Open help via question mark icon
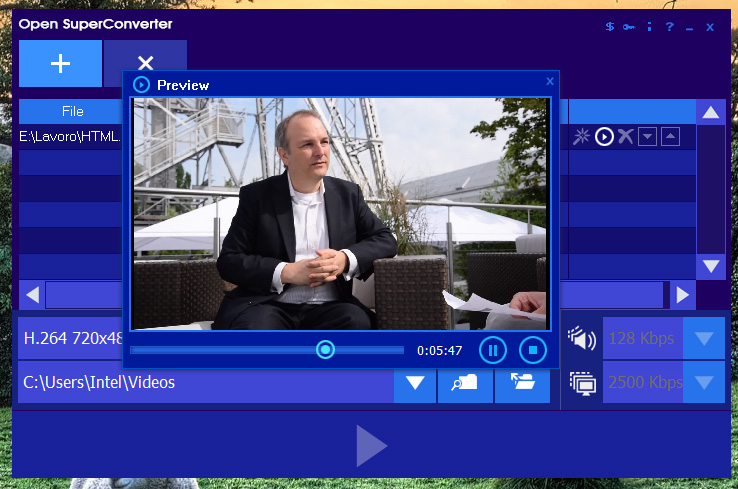This screenshot has height=489, width=738. [669, 27]
